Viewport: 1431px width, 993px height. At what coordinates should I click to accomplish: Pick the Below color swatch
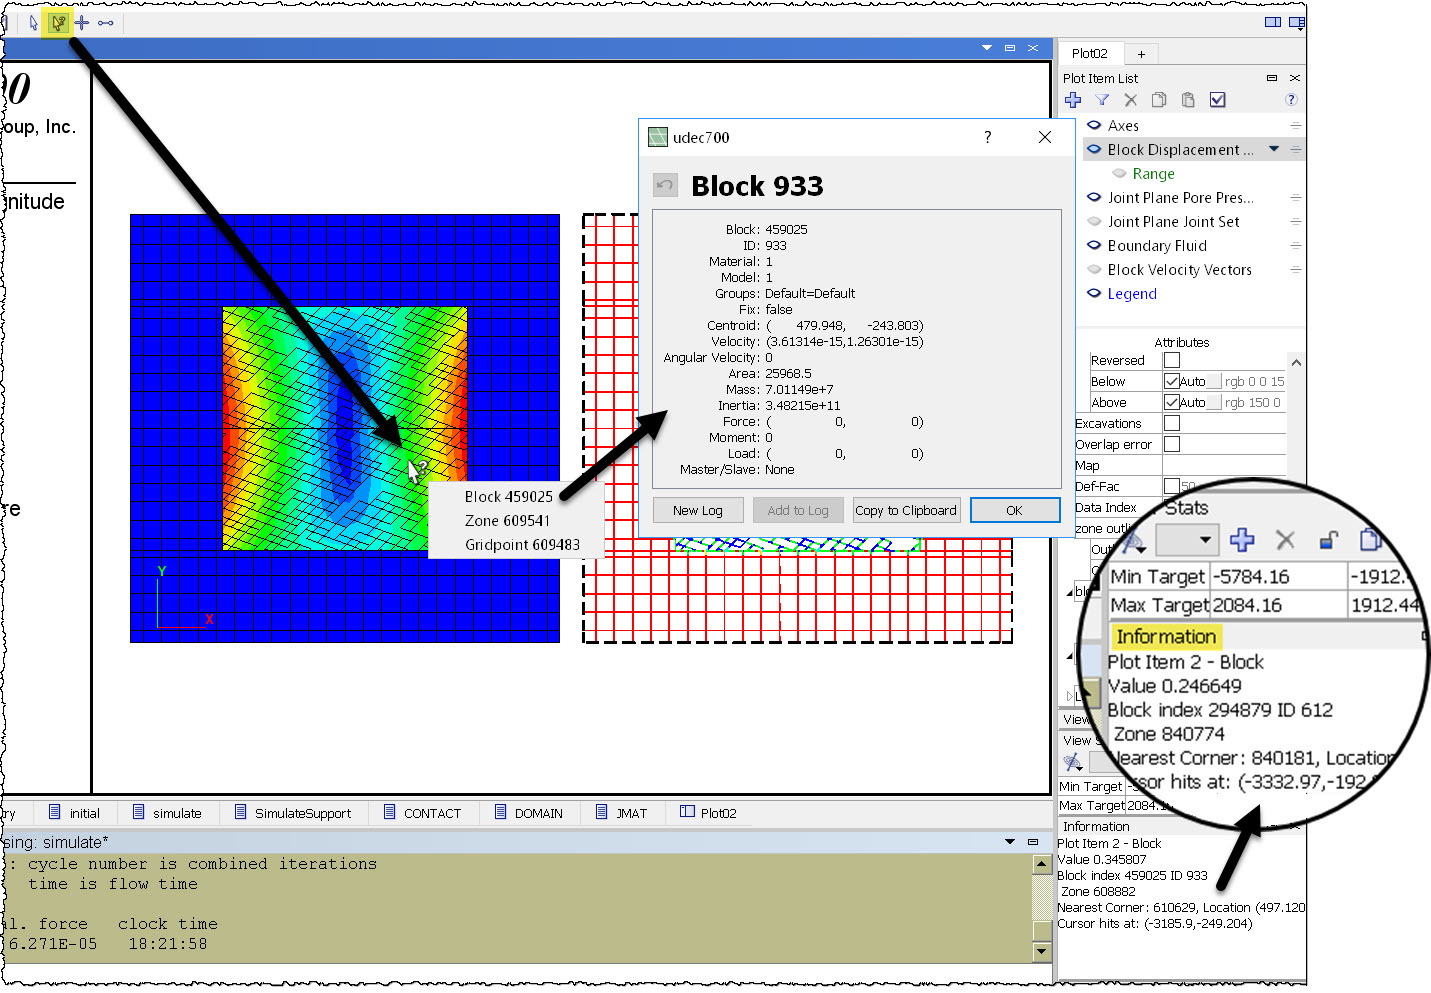(1214, 381)
